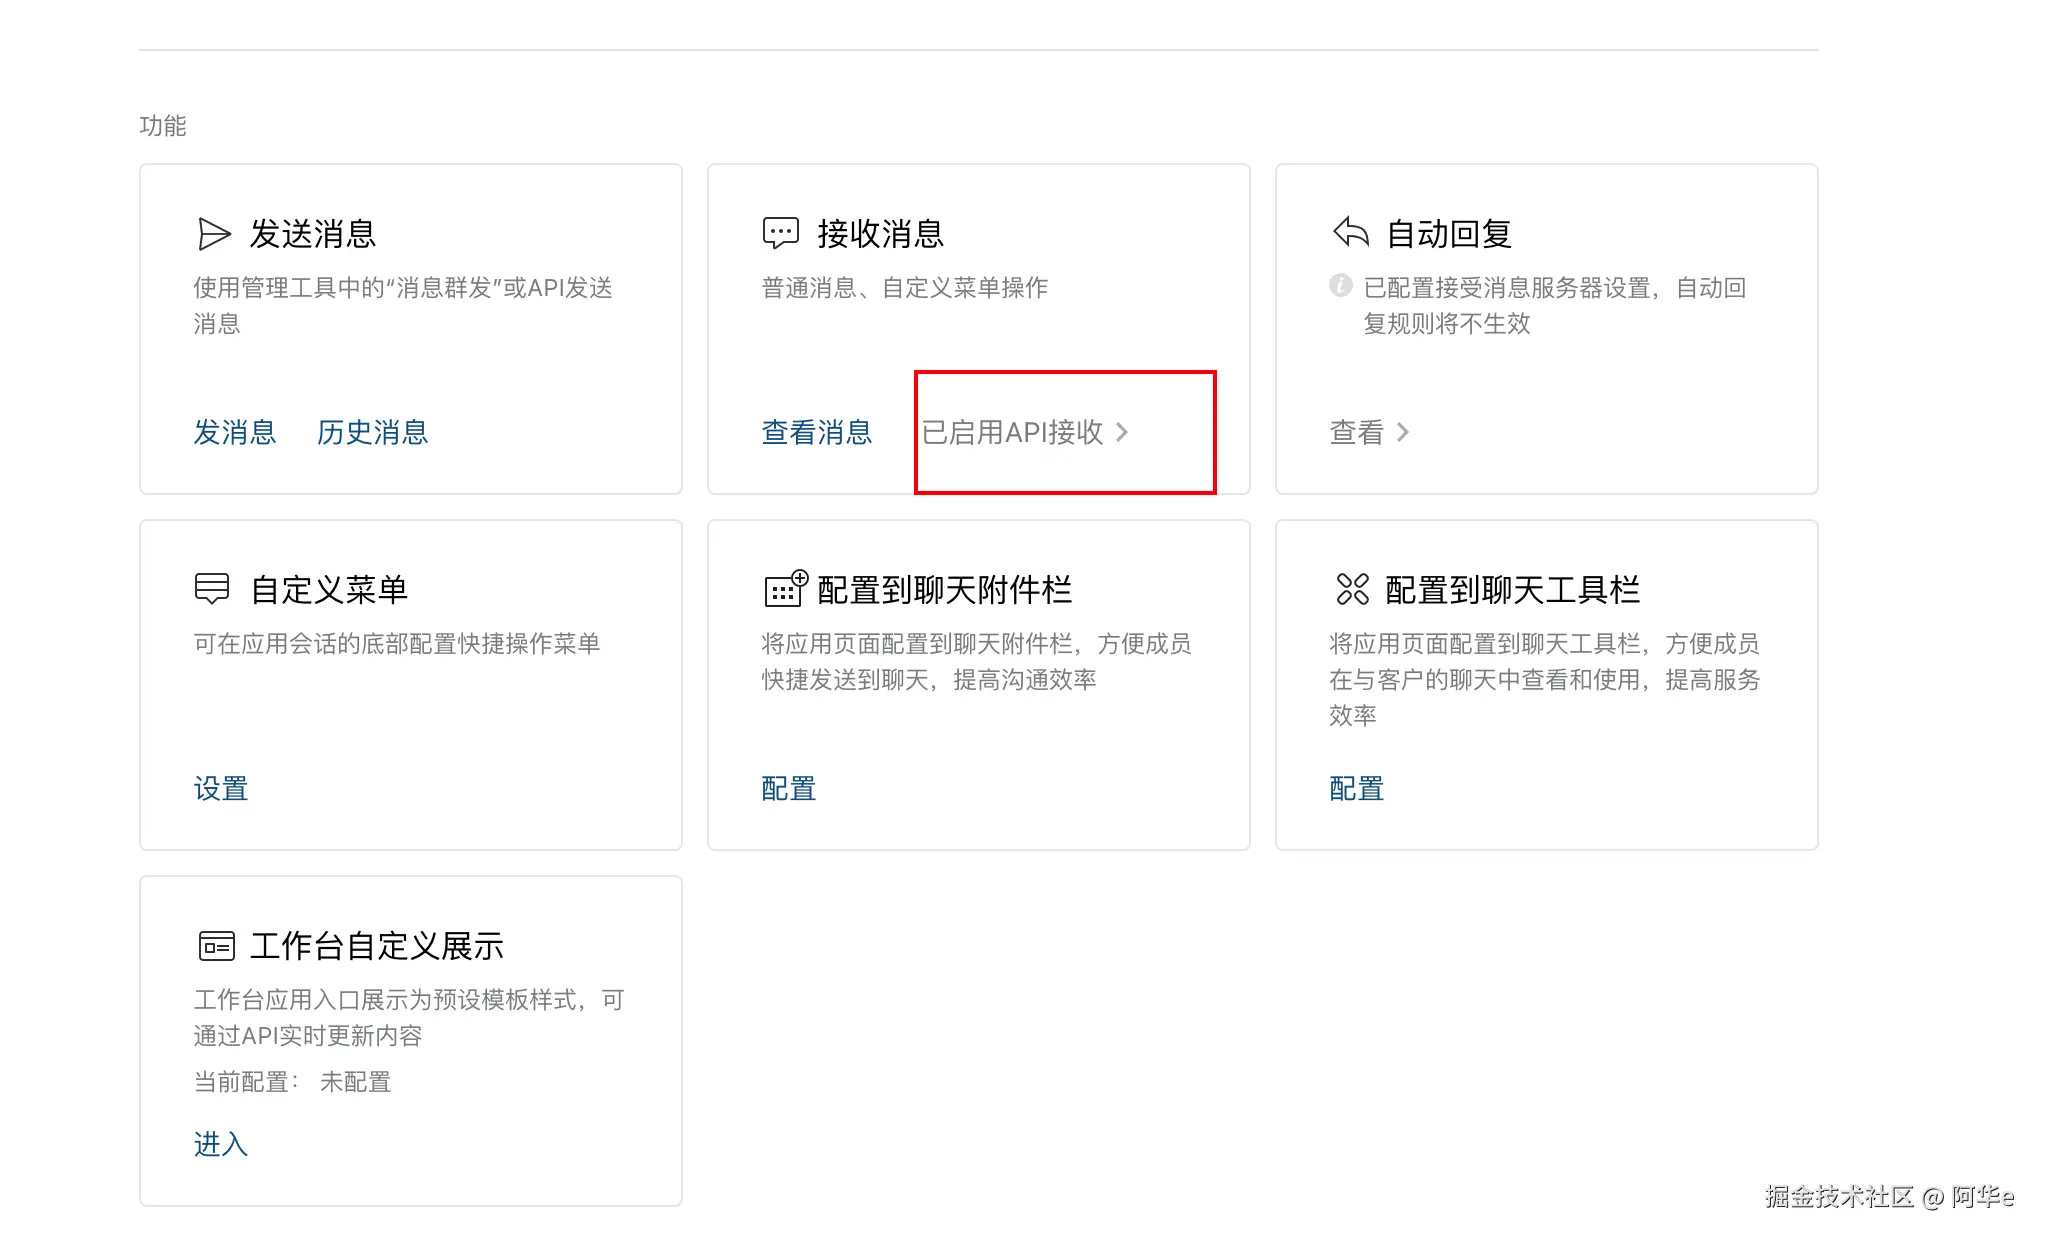This screenshot has width=2046, height=1242.
Task: Open the 历史消息 link
Action: click(372, 432)
